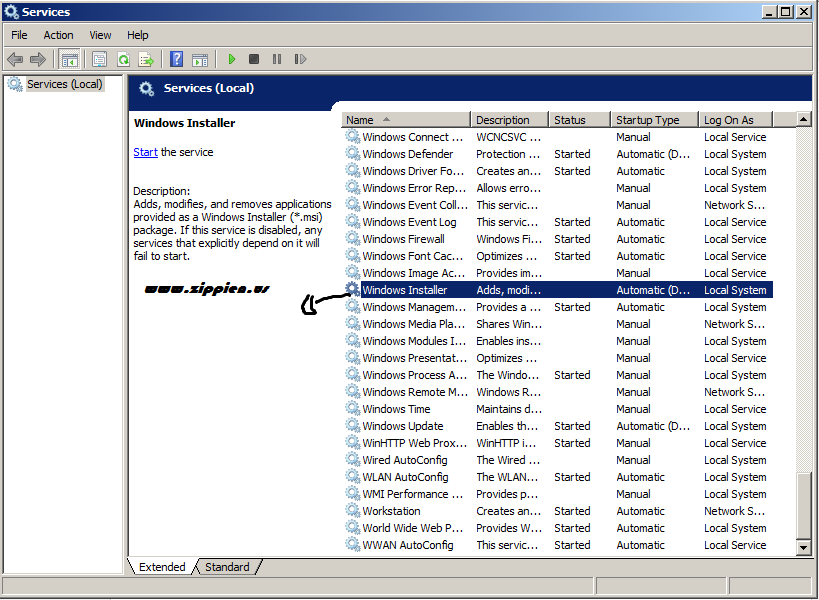Select the Windows Connect service row
819x600 pixels.
tap(558, 137)
